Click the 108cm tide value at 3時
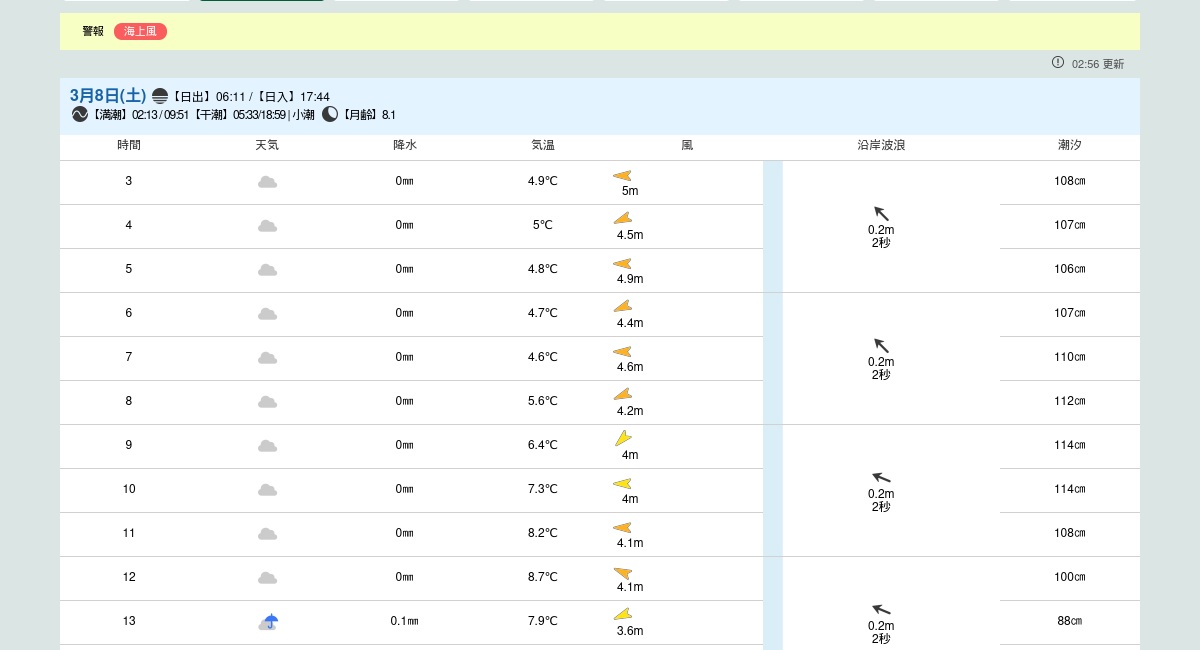Screen dimensions: 1200x650 pyautogui.click(x=1070, y=181)
